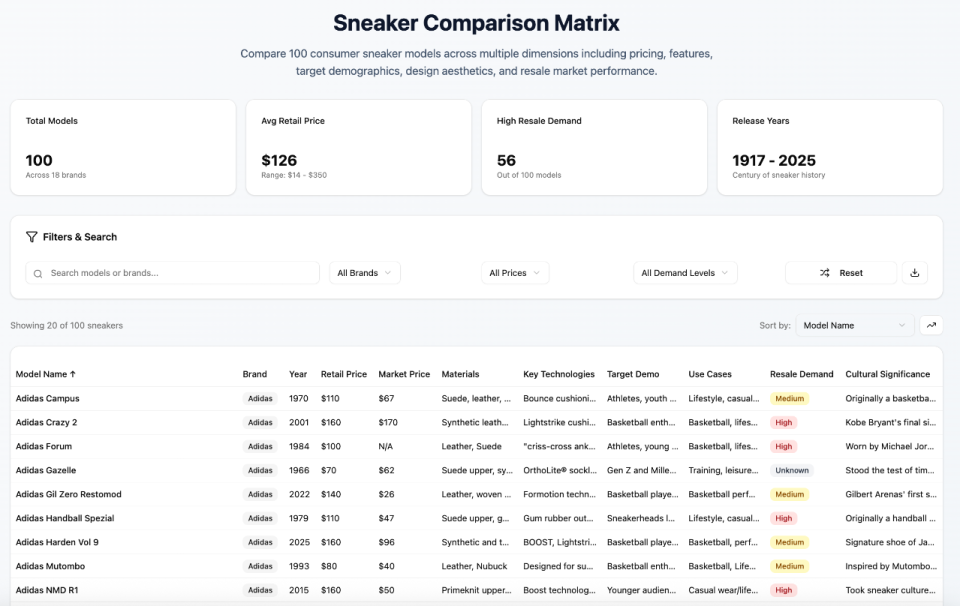Click the year 2025 in Harden Vol 9 row
960x606 pixels.
(299, 542)
